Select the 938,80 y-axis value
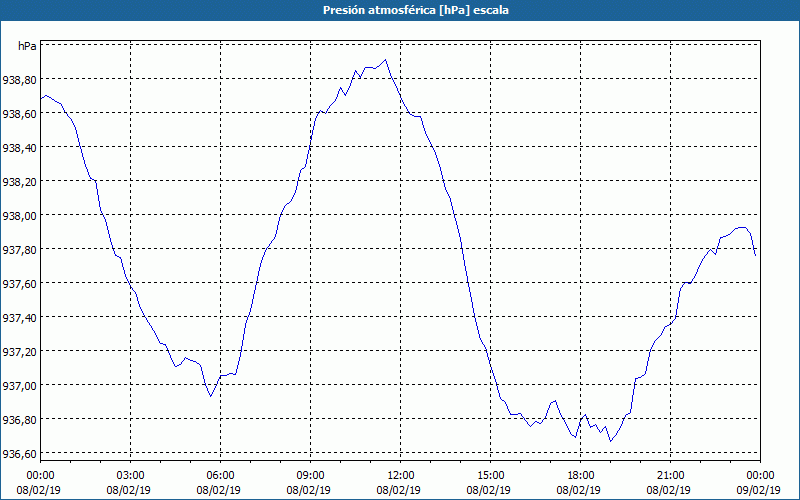Viewport: 800px width, 500px height. coord(19,80)
